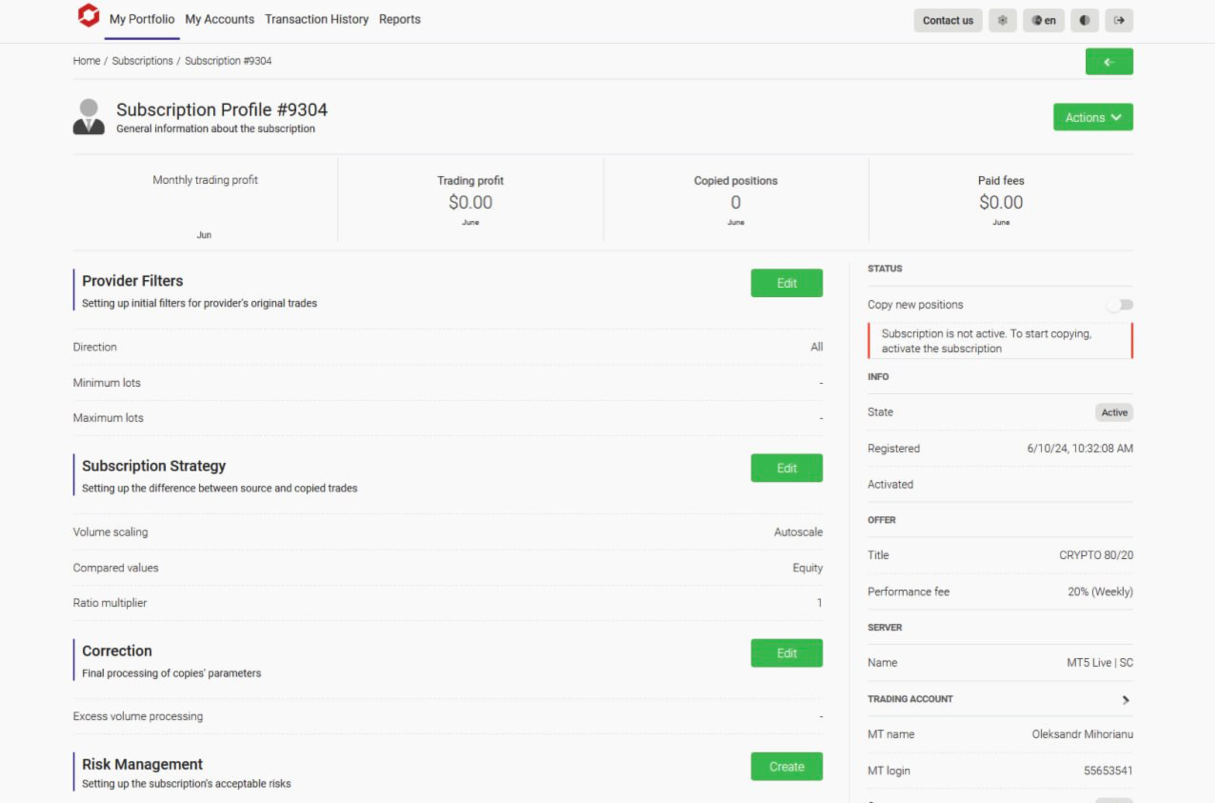
Task: Create a Risk Management rule
Action: [786, 767]
